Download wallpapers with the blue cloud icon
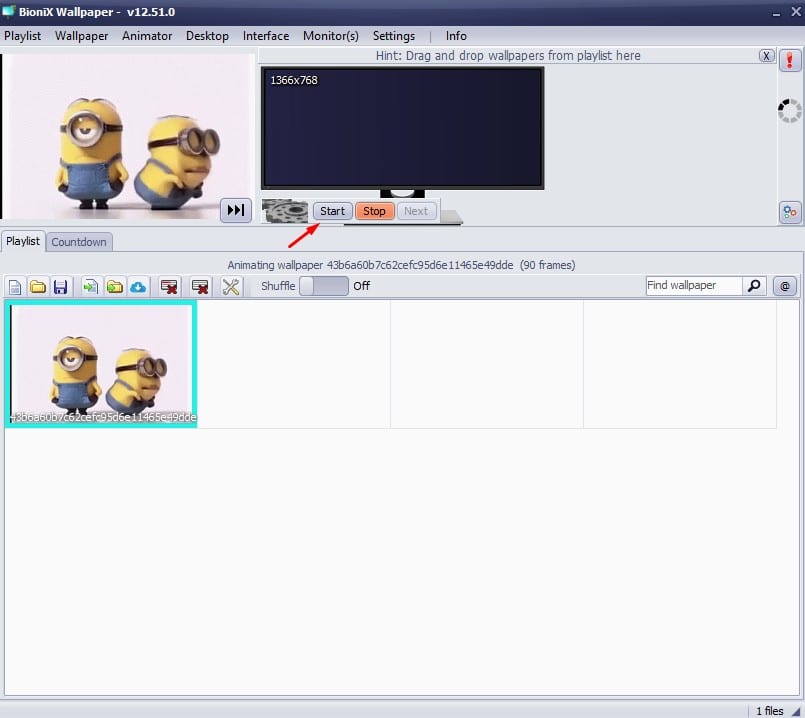This screenshot has width=805, height=718. [138, 286]
